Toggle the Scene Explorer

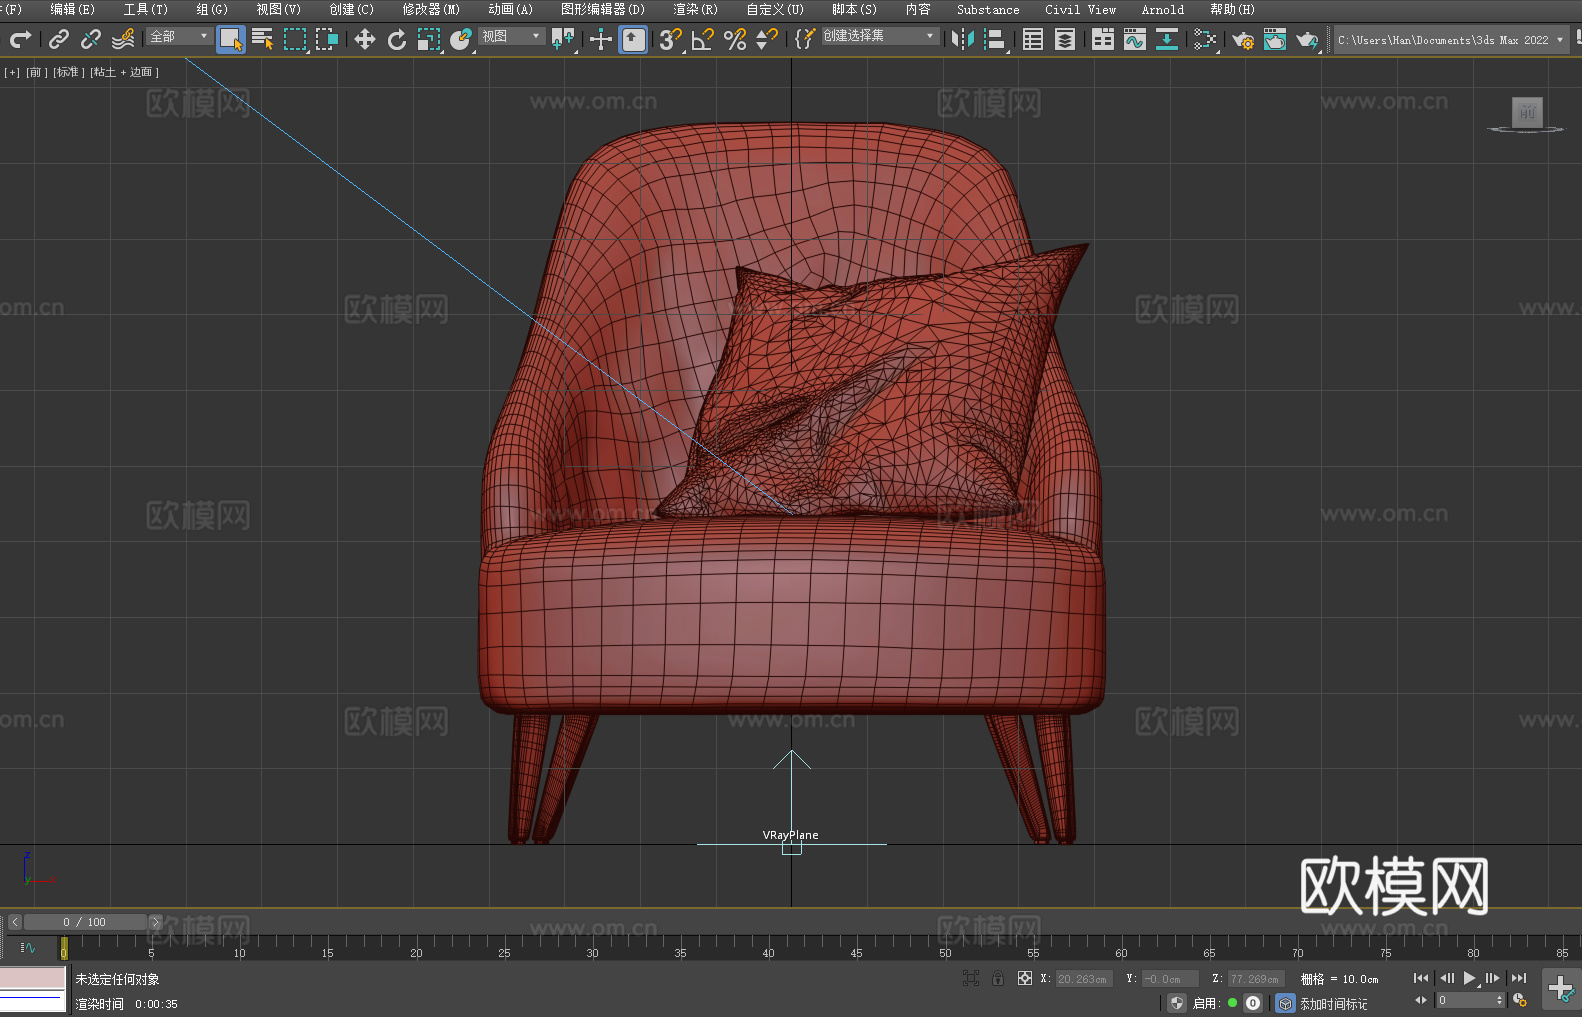tap(1033, 39)
